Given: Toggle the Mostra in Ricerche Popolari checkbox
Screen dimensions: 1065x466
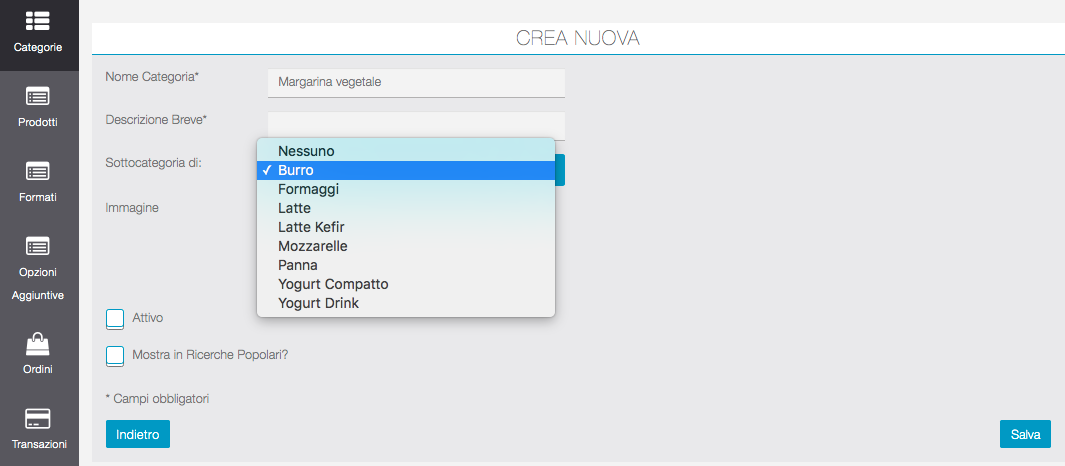Looking at the screenshot, I should [x=115, y=355].
